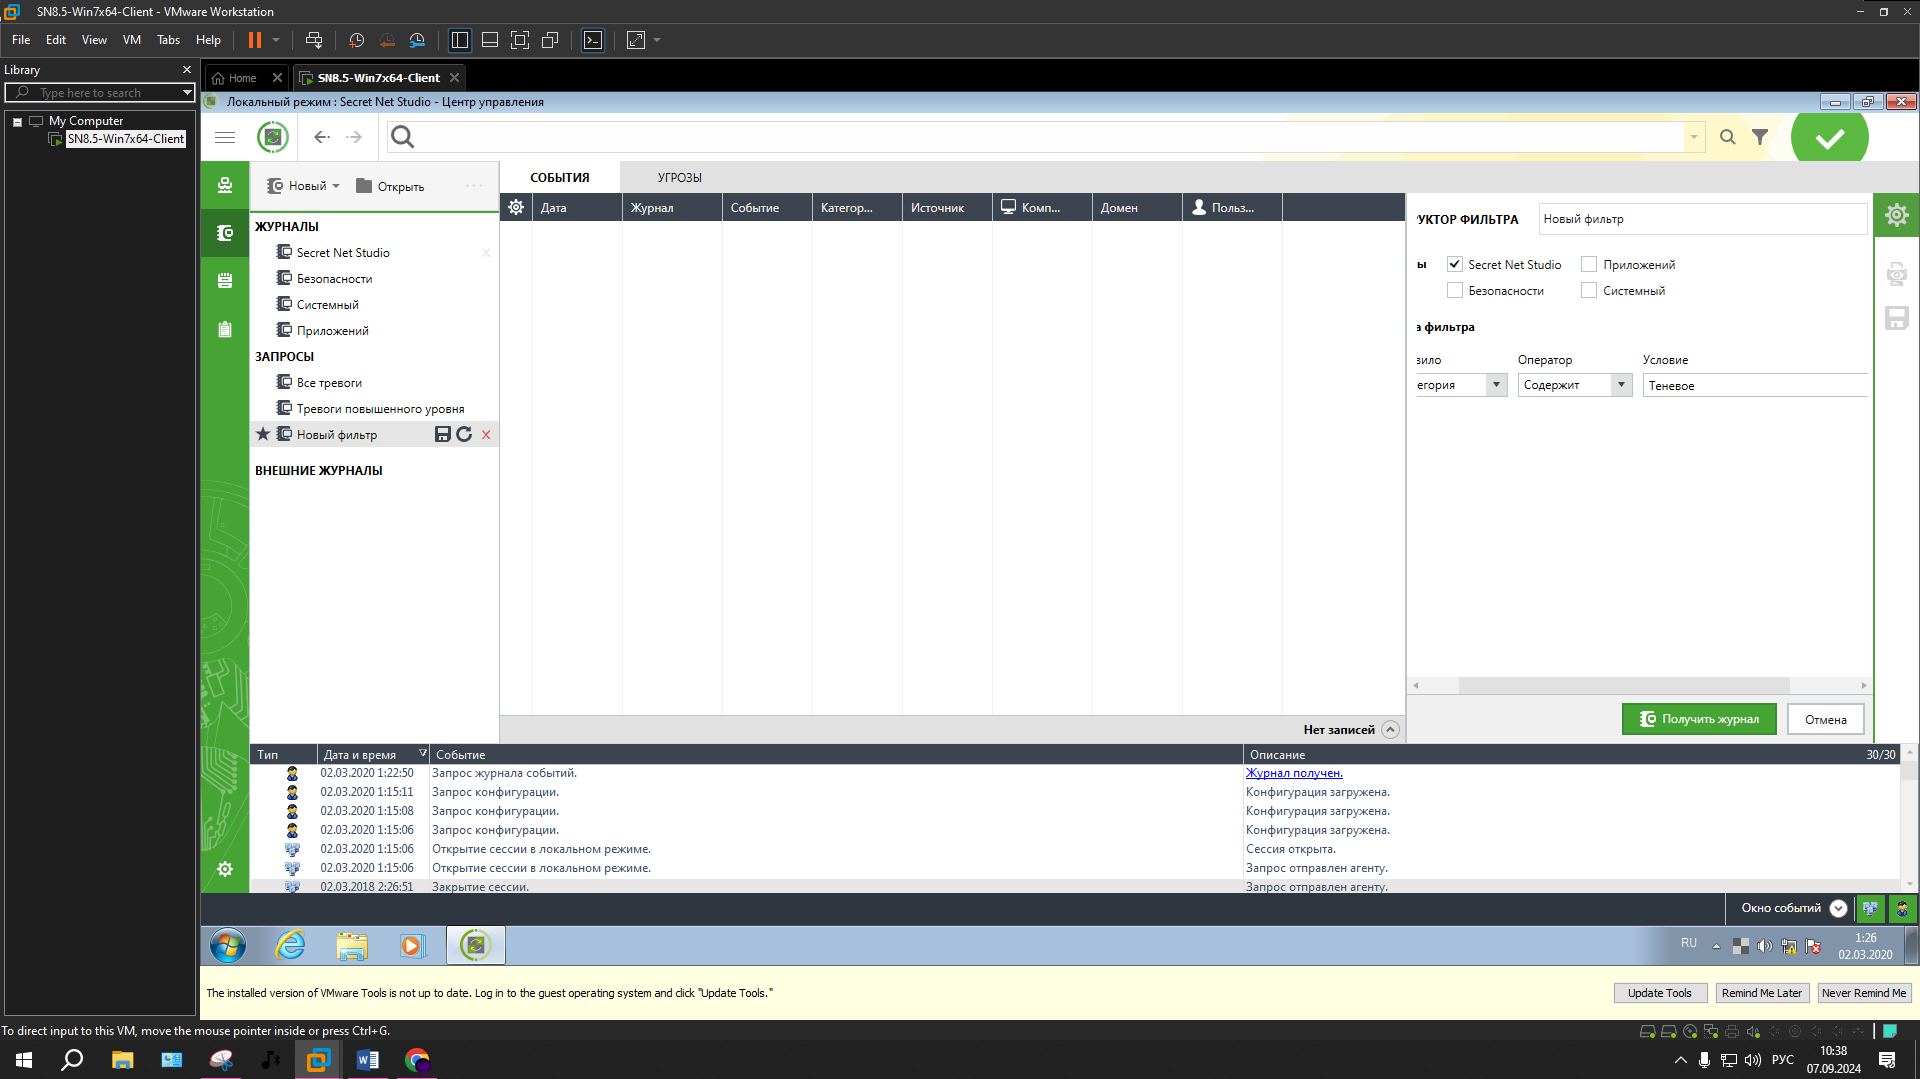Enter VMware full screen mode icon
This screenshot has width=1920, height=1079.
[x=520, y=40]
